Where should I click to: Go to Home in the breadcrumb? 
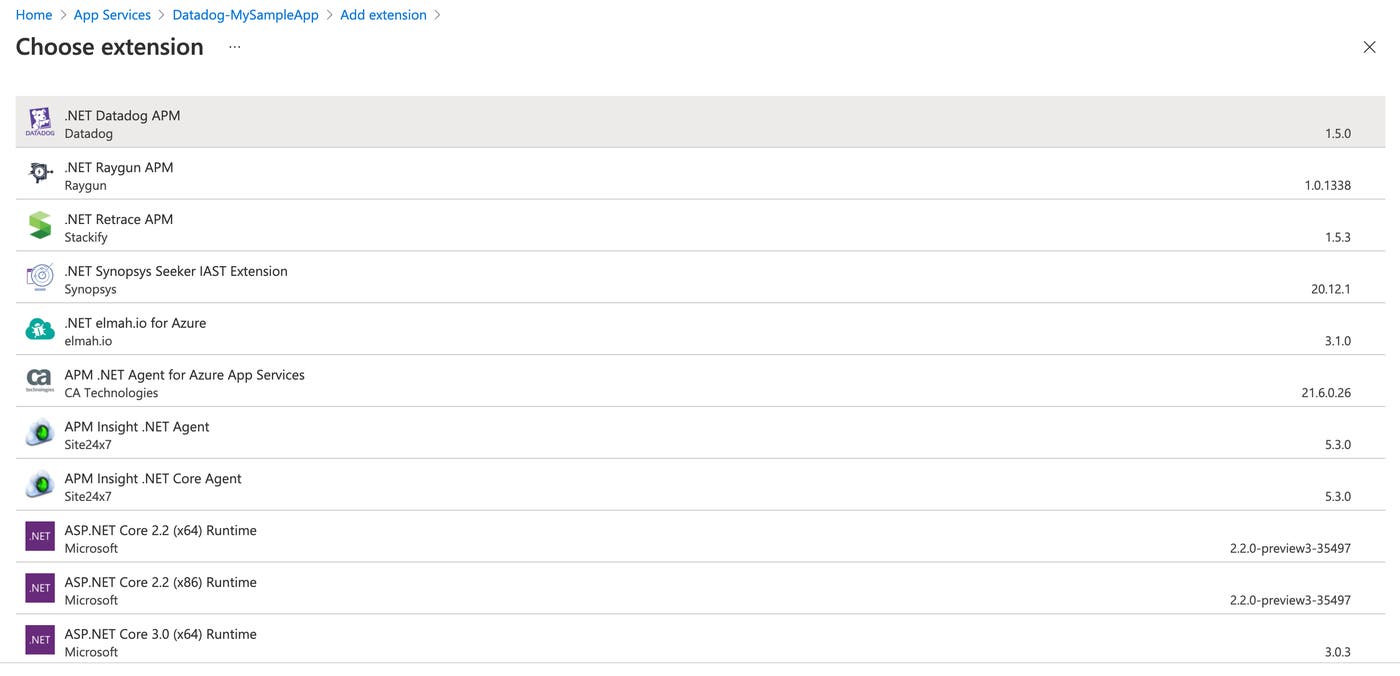[34, 15]
